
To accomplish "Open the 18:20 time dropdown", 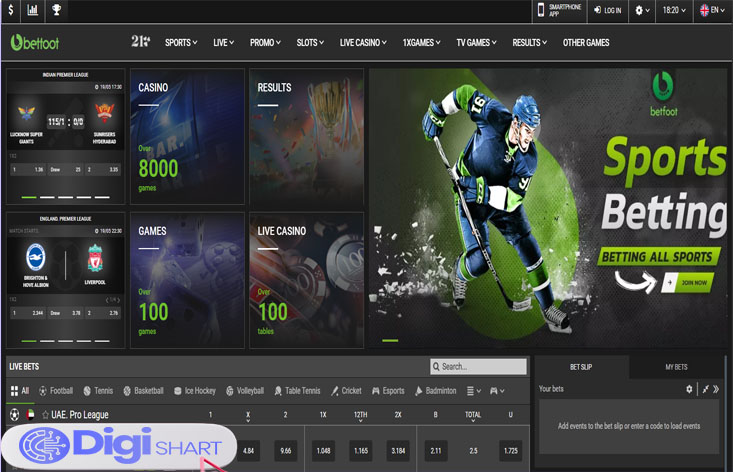I will tap(674, 10).
